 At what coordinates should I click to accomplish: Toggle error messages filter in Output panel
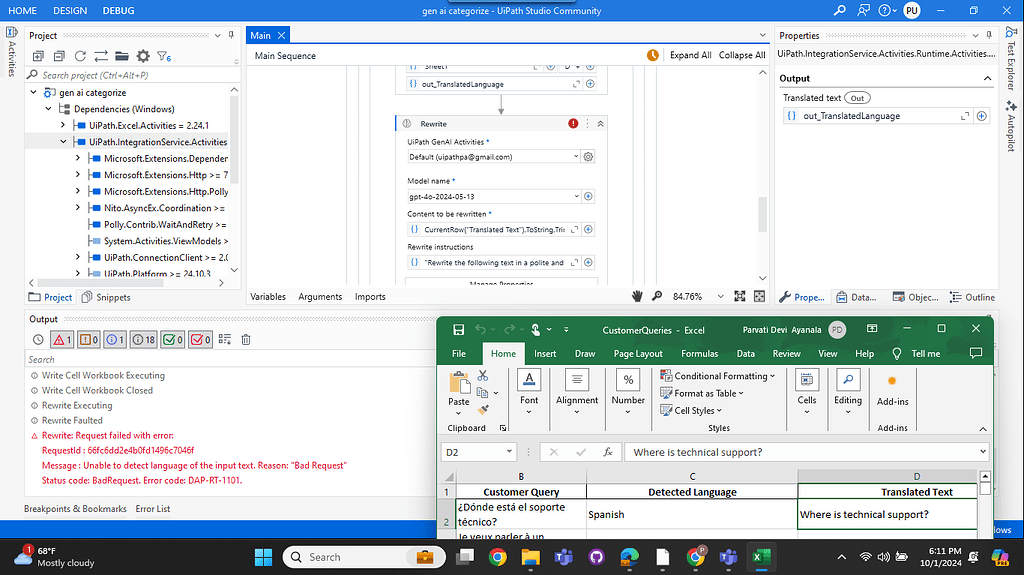tap(62, 340)
